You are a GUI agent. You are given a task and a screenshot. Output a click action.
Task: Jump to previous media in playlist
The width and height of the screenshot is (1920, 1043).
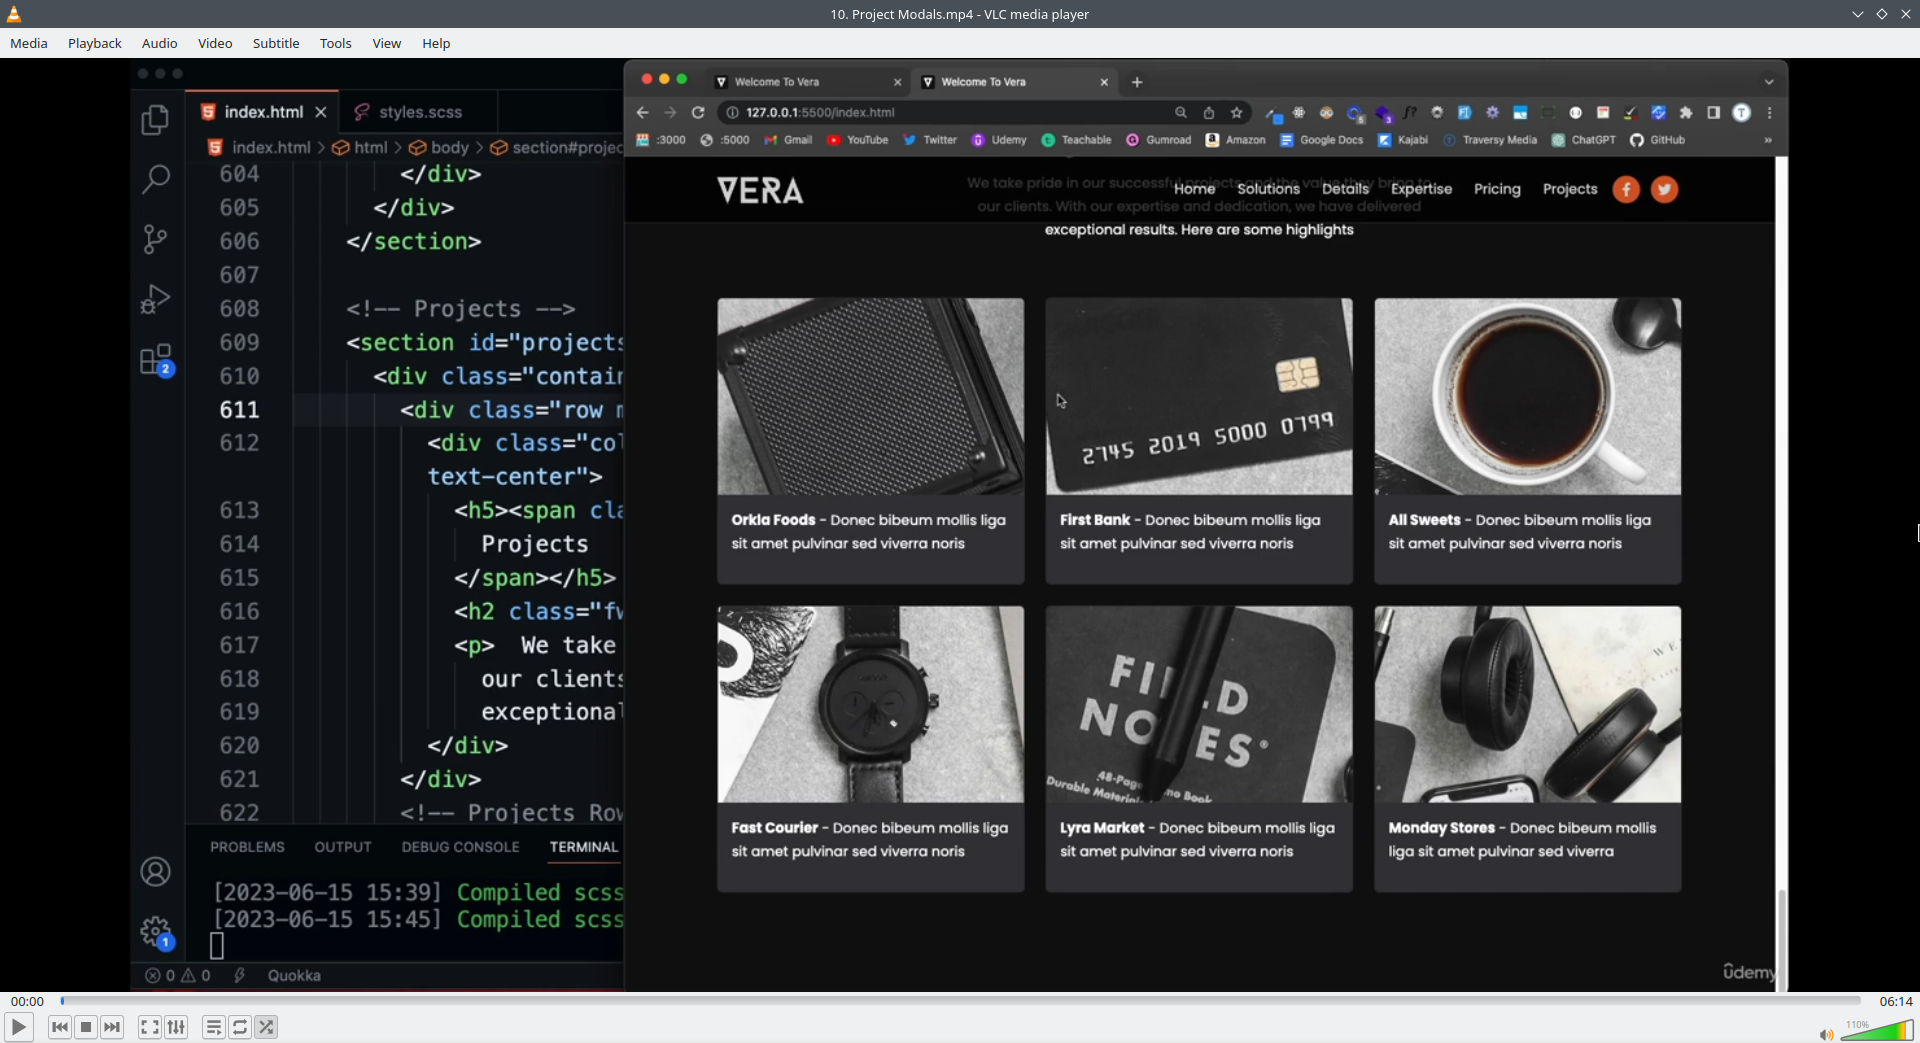[60, 1027]
